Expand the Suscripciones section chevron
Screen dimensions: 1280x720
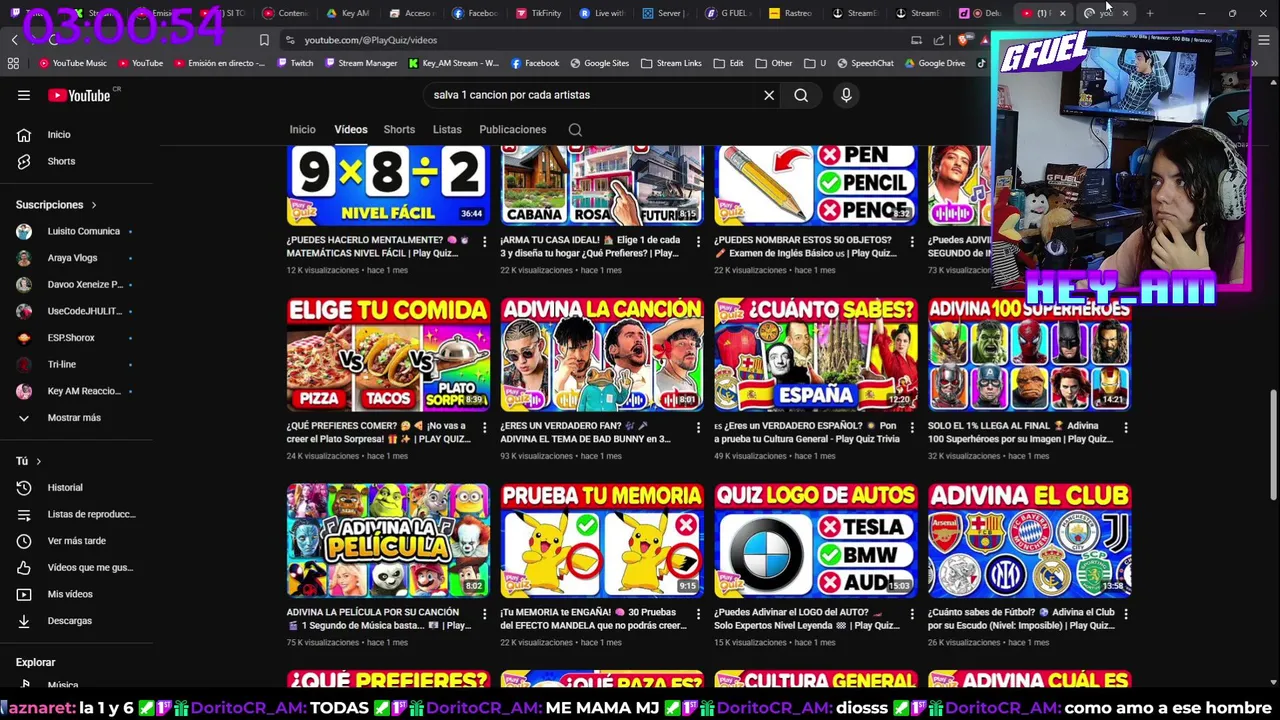(x=94, y=205)
